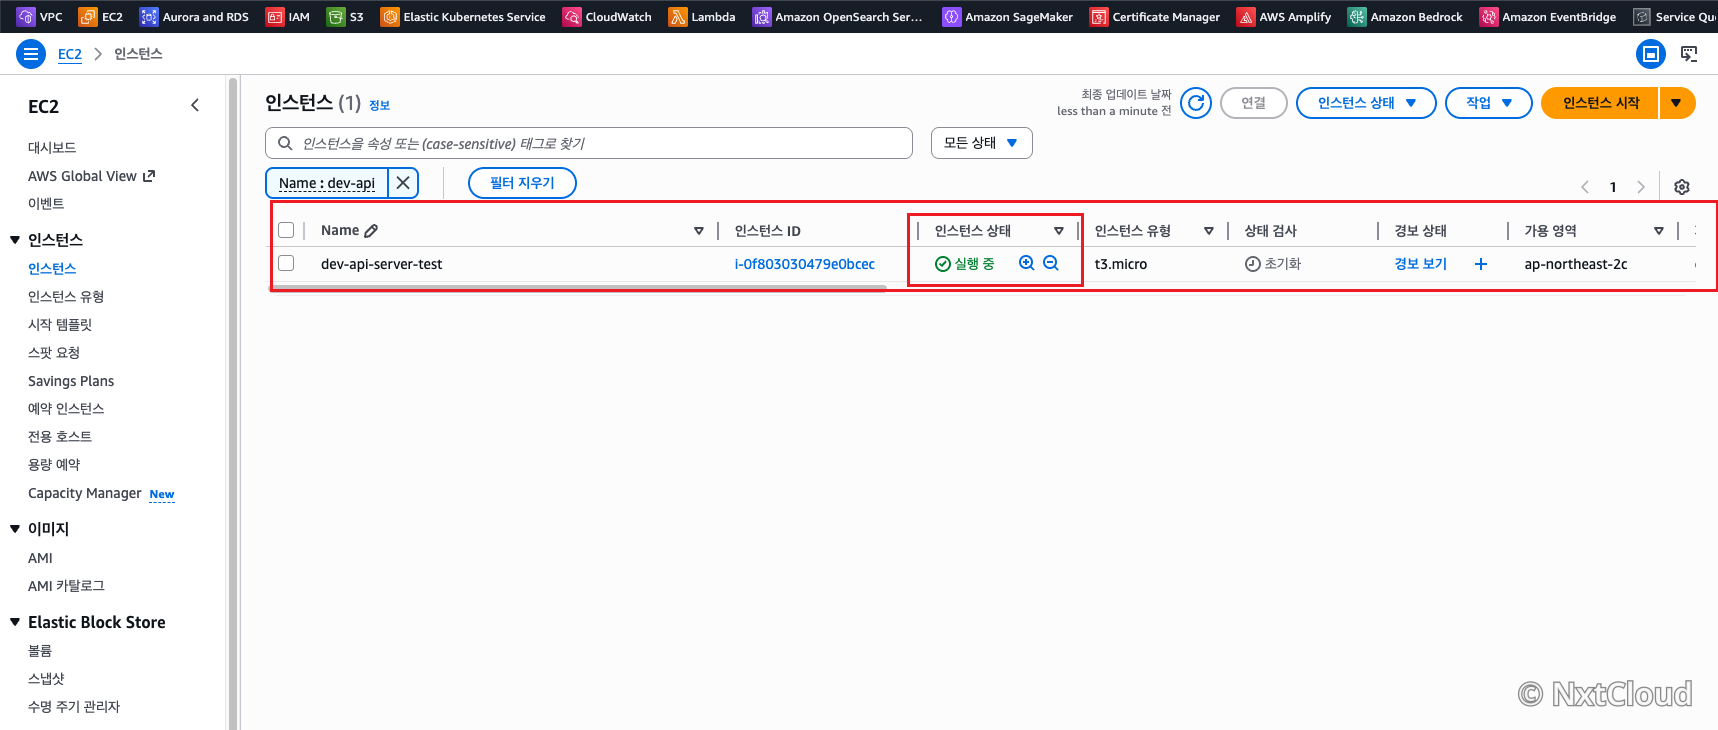Open the VPC service shortcut icon
Viewport: 1718px width, 730px height.
click(26, 16)
